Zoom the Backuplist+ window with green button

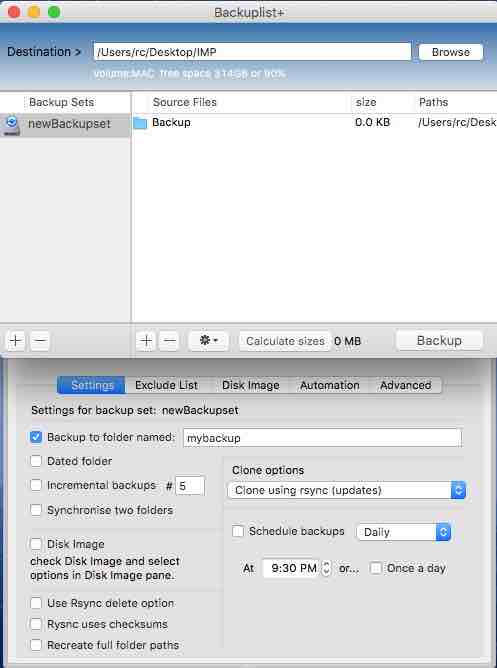click(x=54, y=12)
